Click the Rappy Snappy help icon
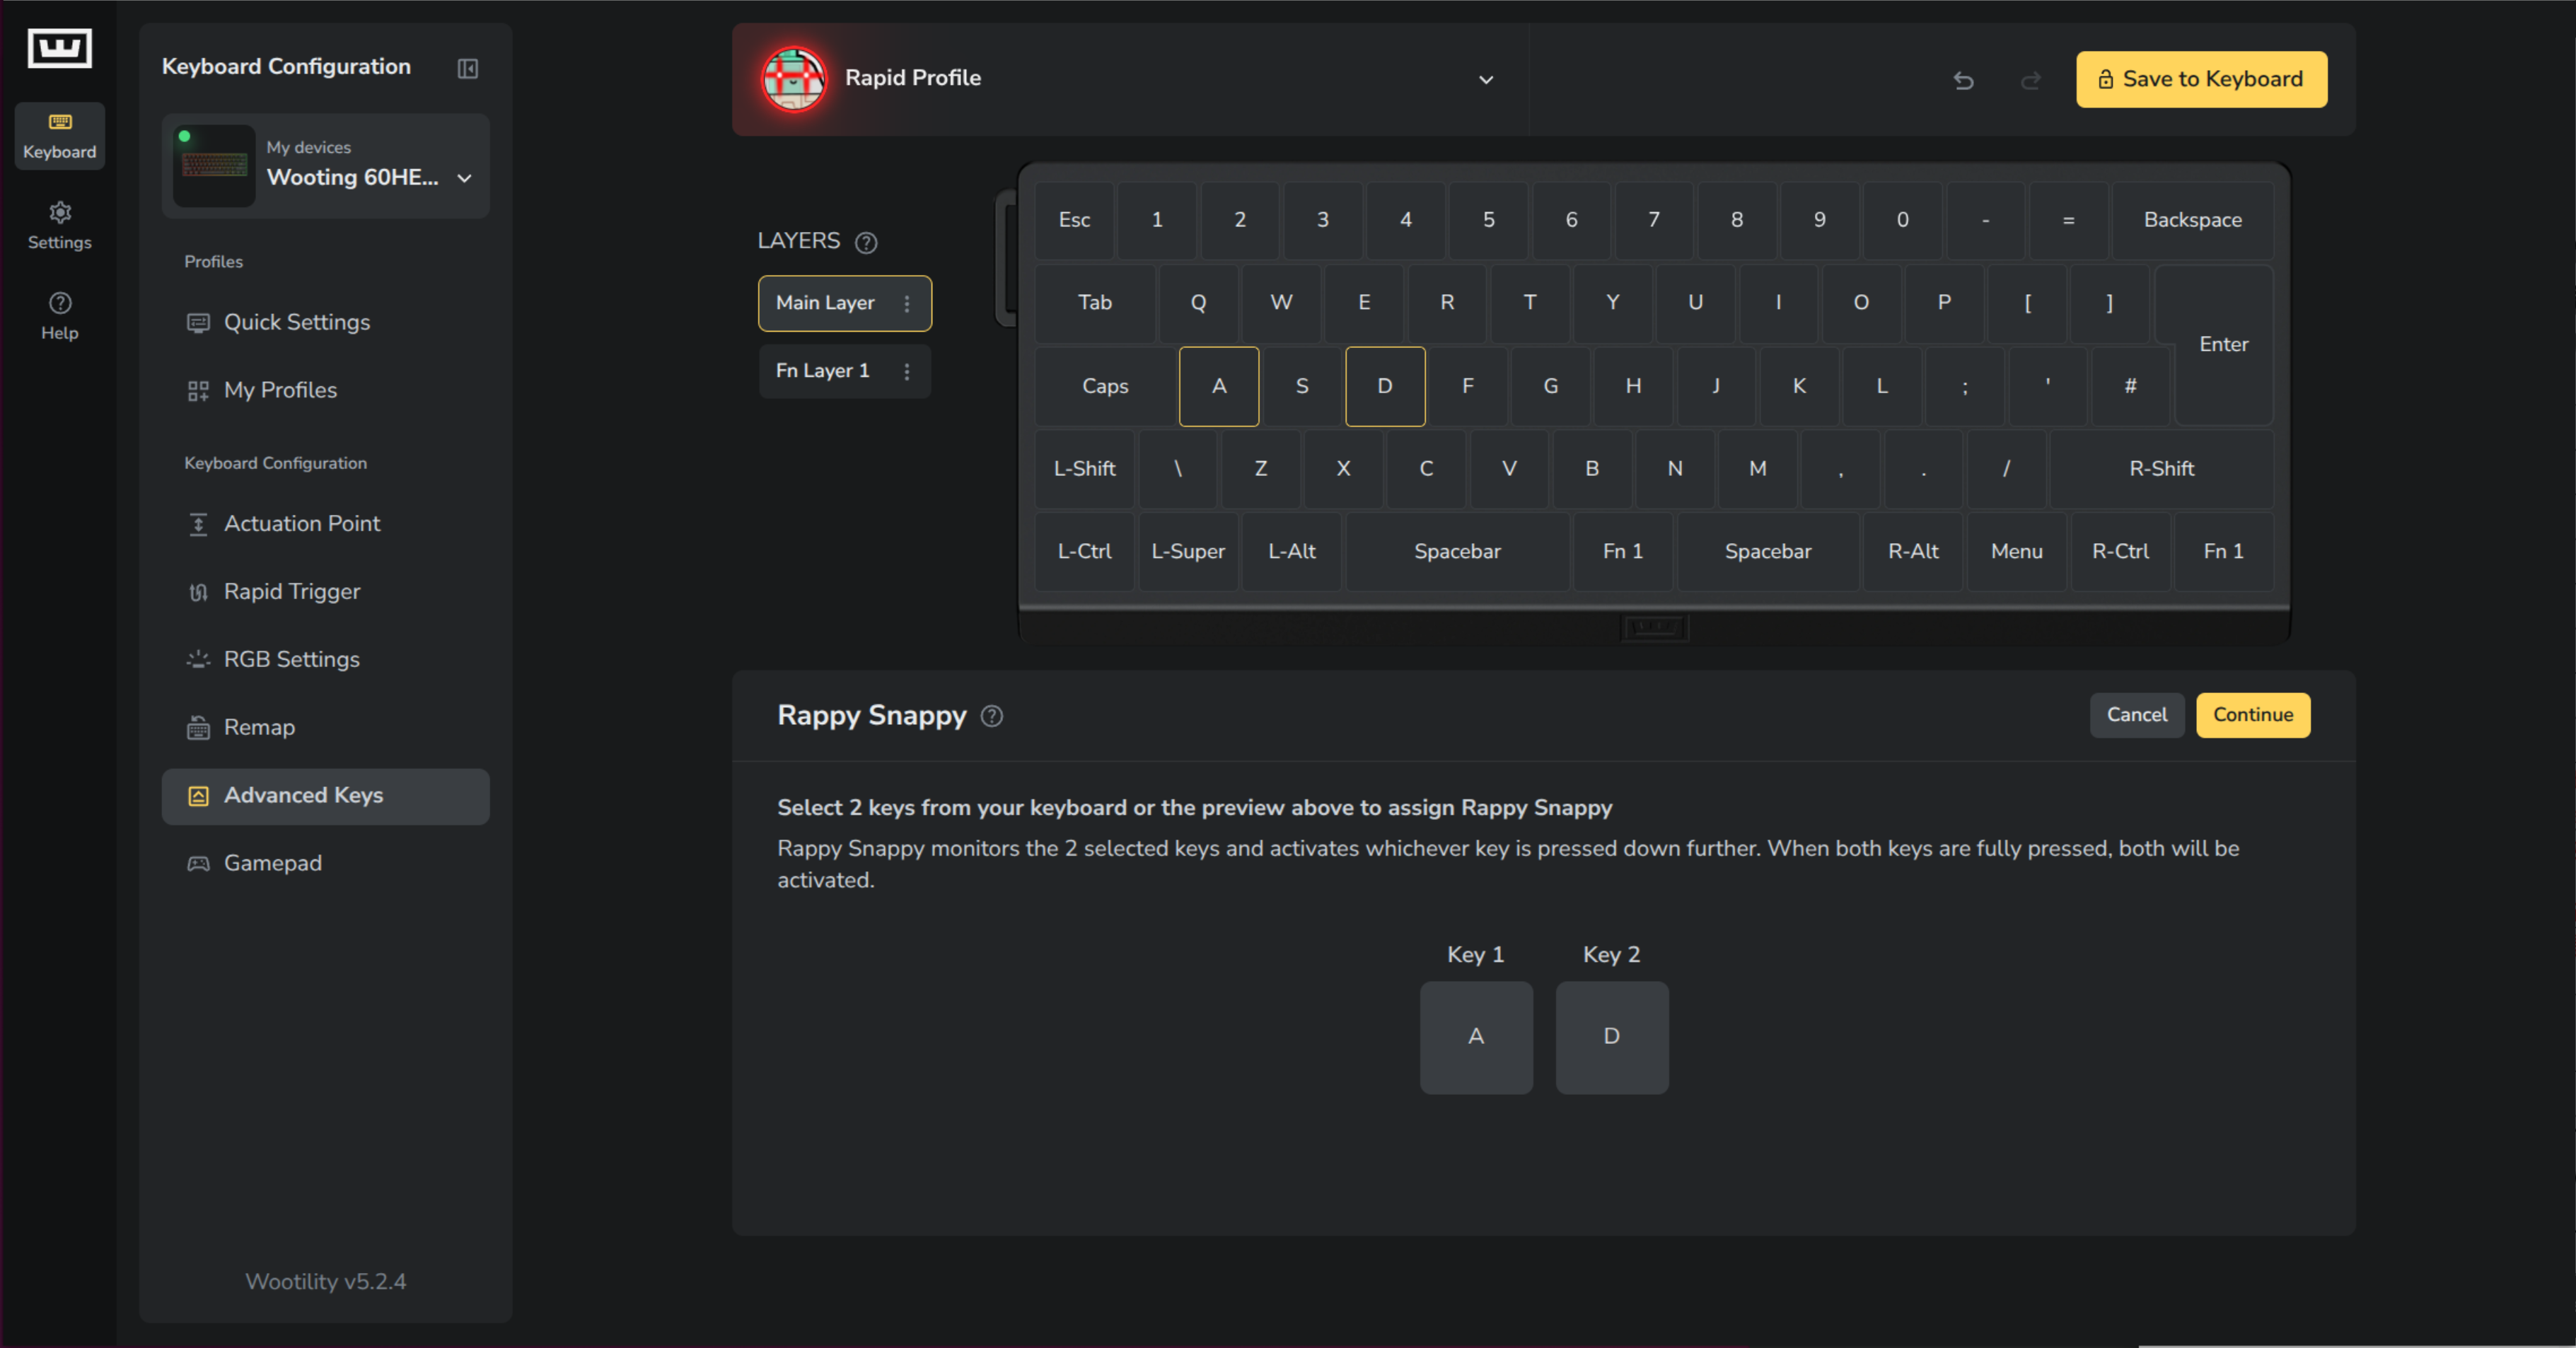This screenshot has width=2576, height=1348. coord(992,716)
